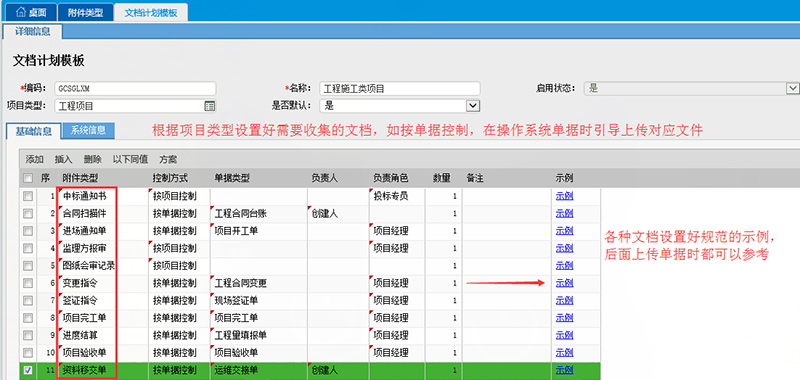The image size is (800, 380).
Task: Click 方案 in the grid toolbar
Action: coord(168,160)
